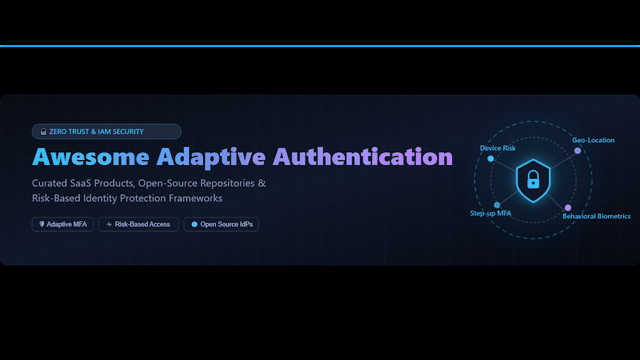Click the Awesome Adaptive Authentication title
Viewport: 640px width, 360px height.
(x=242, y=157)
